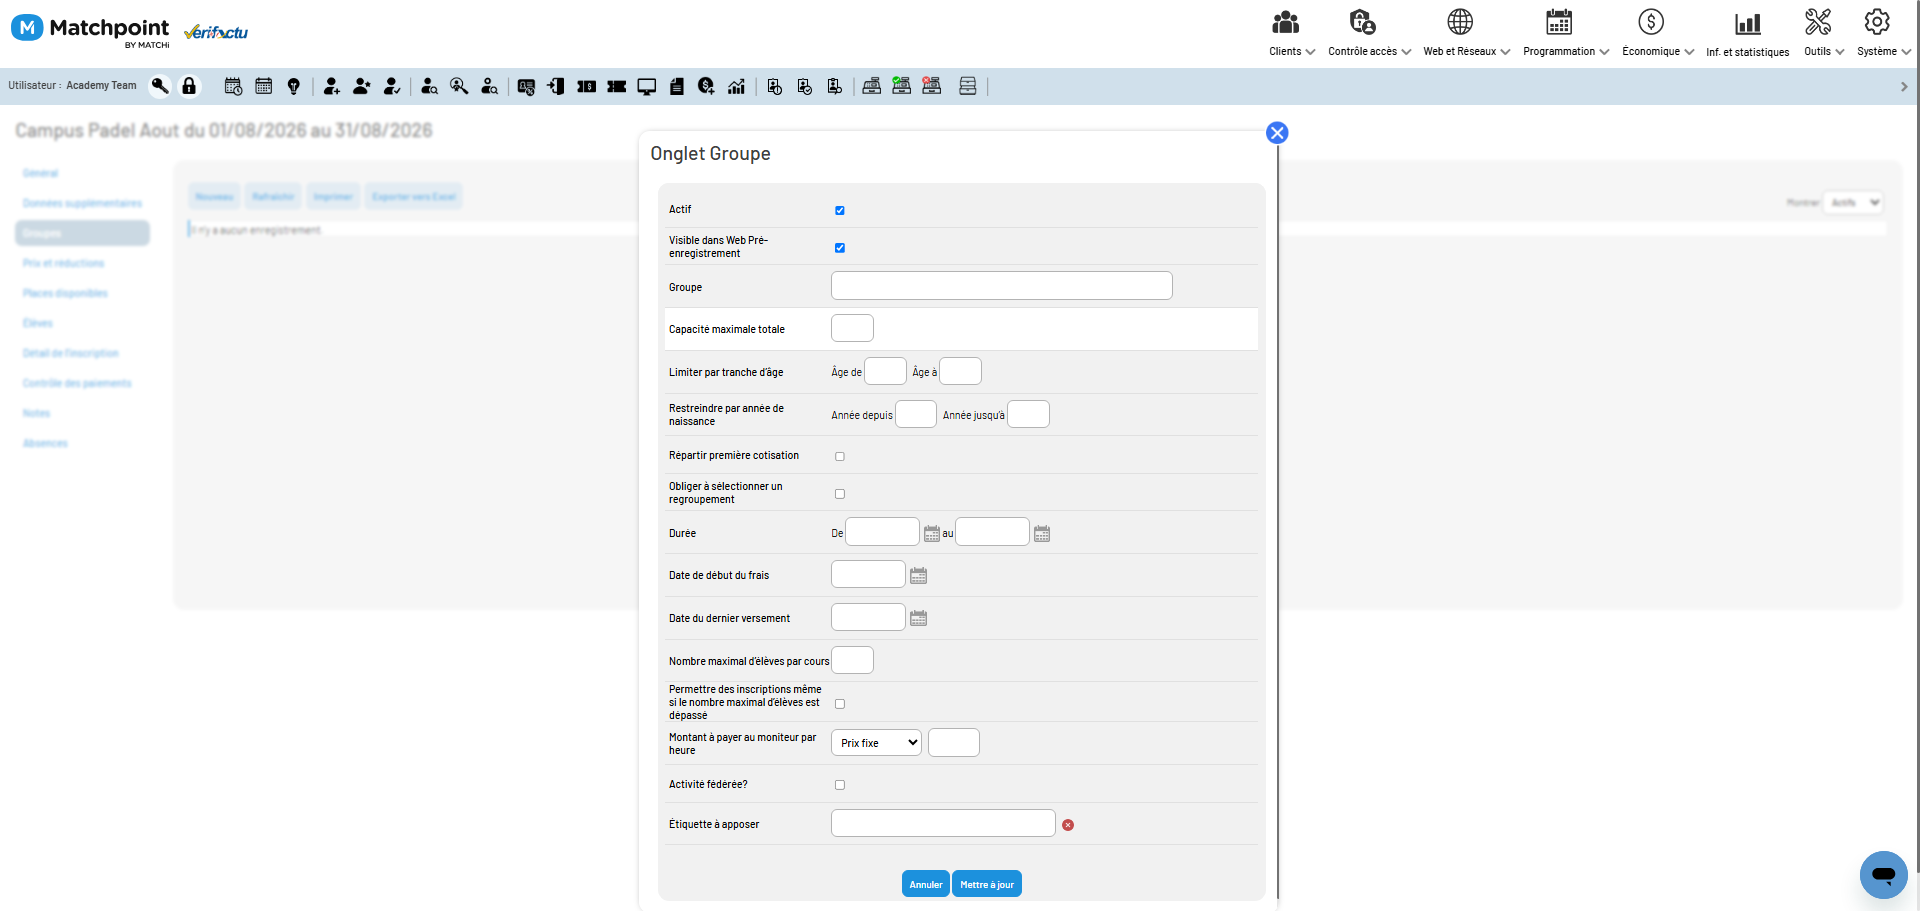This screenshot has width=1920, height=911.
Task: Expand toolbar with the right arrow chevron
Action: point(1904,87)
